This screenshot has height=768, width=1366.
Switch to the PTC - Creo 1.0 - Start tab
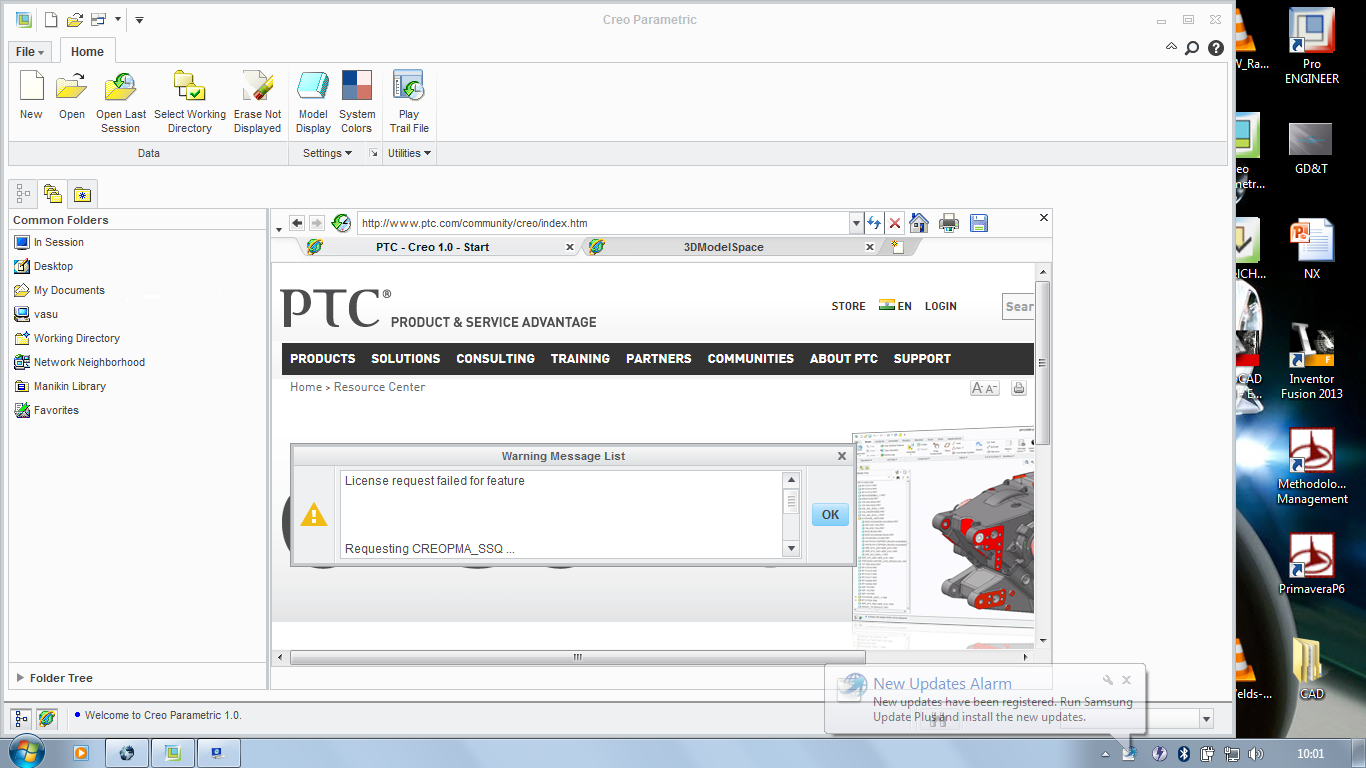coord(432,247)
